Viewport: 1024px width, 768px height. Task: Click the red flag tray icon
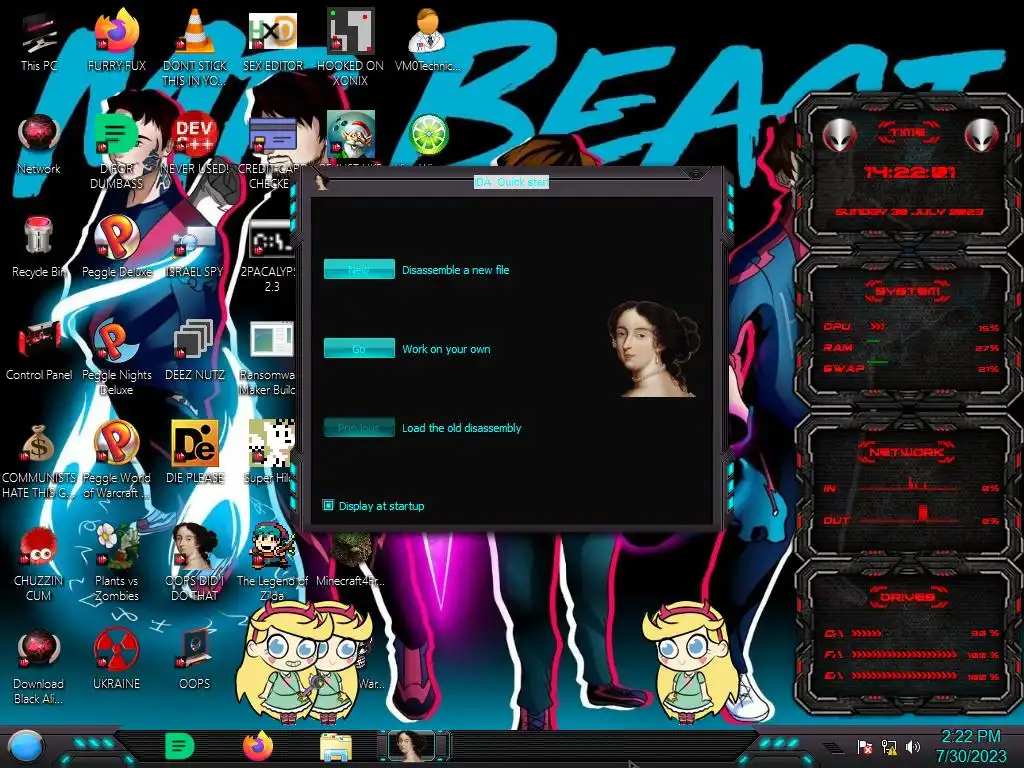865,746
